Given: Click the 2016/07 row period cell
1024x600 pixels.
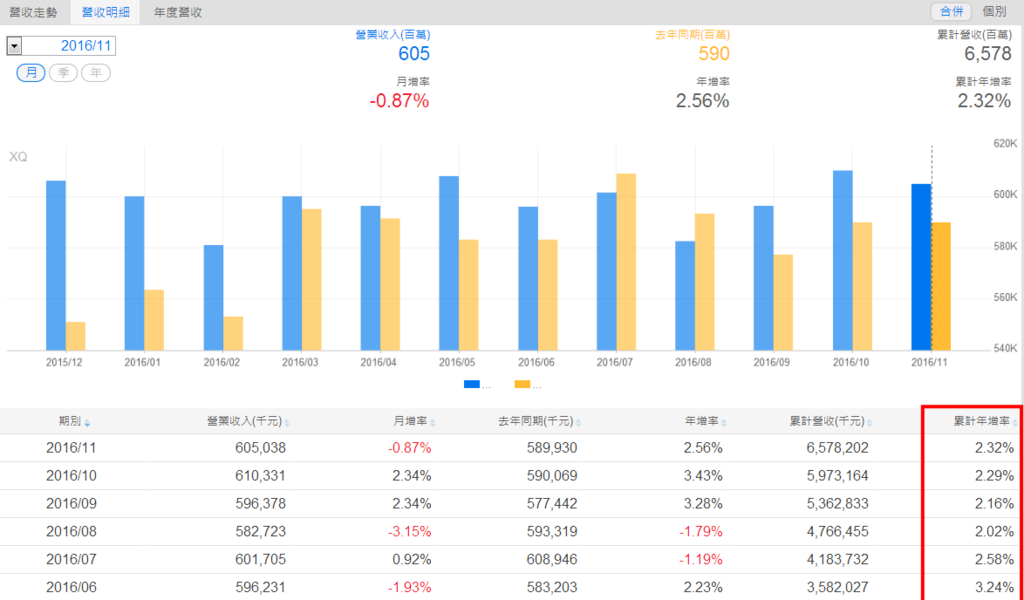Looking at the screenshot, I should [71, 560].
